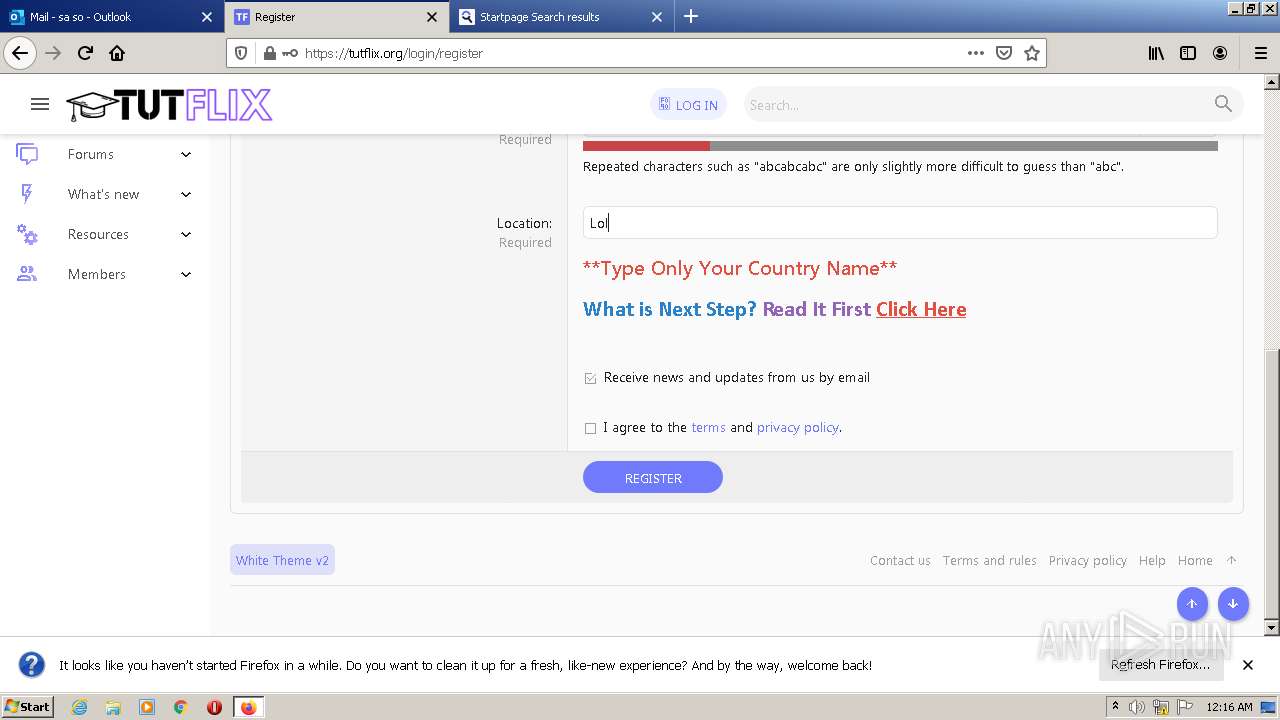
Task: Open the Home footer link
Action: tap(1195, 560)
